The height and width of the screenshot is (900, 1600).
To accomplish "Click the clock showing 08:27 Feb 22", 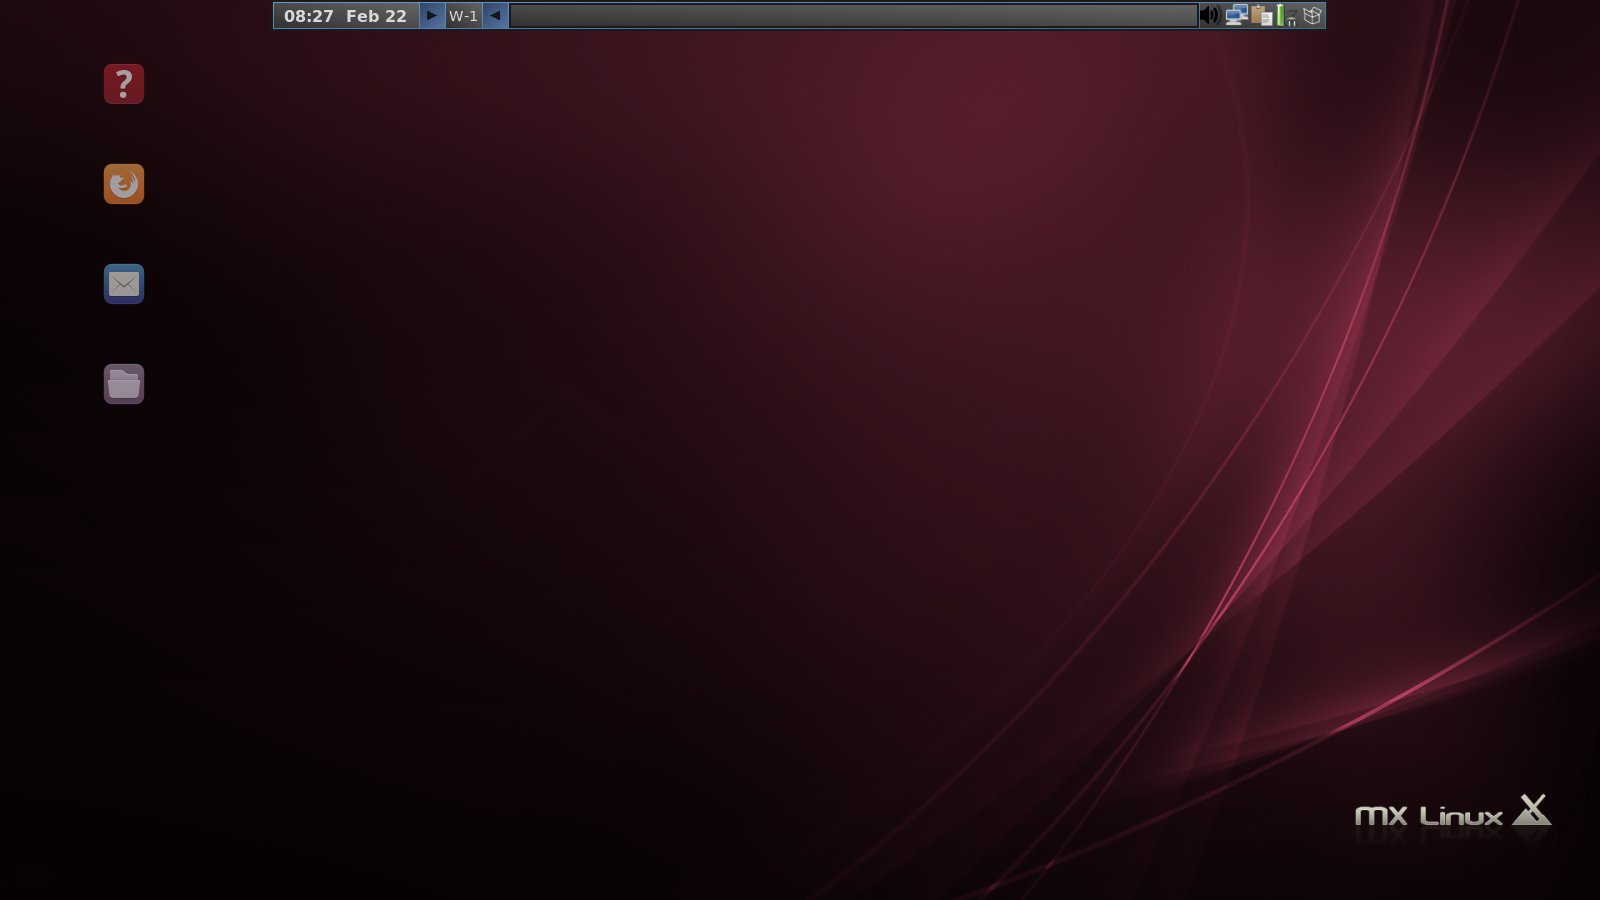I will [346, 16].
